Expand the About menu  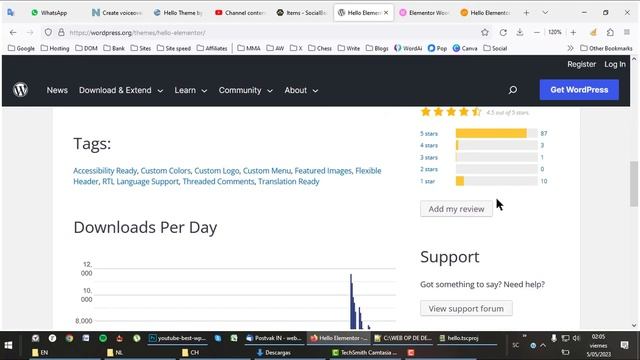(x=301, y=90)
